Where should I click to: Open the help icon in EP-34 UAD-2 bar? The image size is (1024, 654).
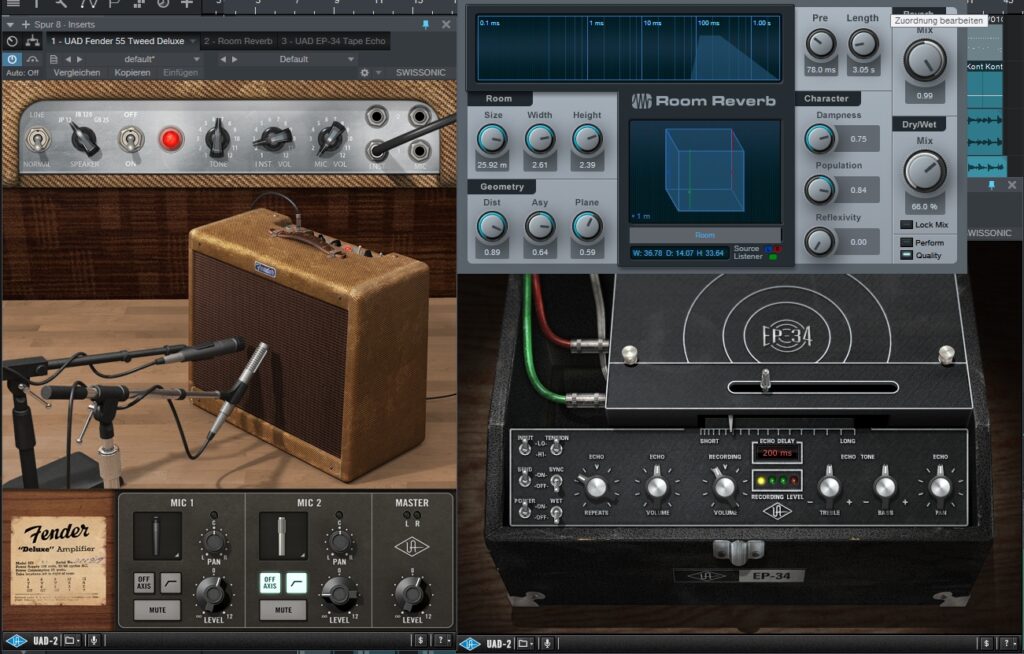(x=1006, y=644)
